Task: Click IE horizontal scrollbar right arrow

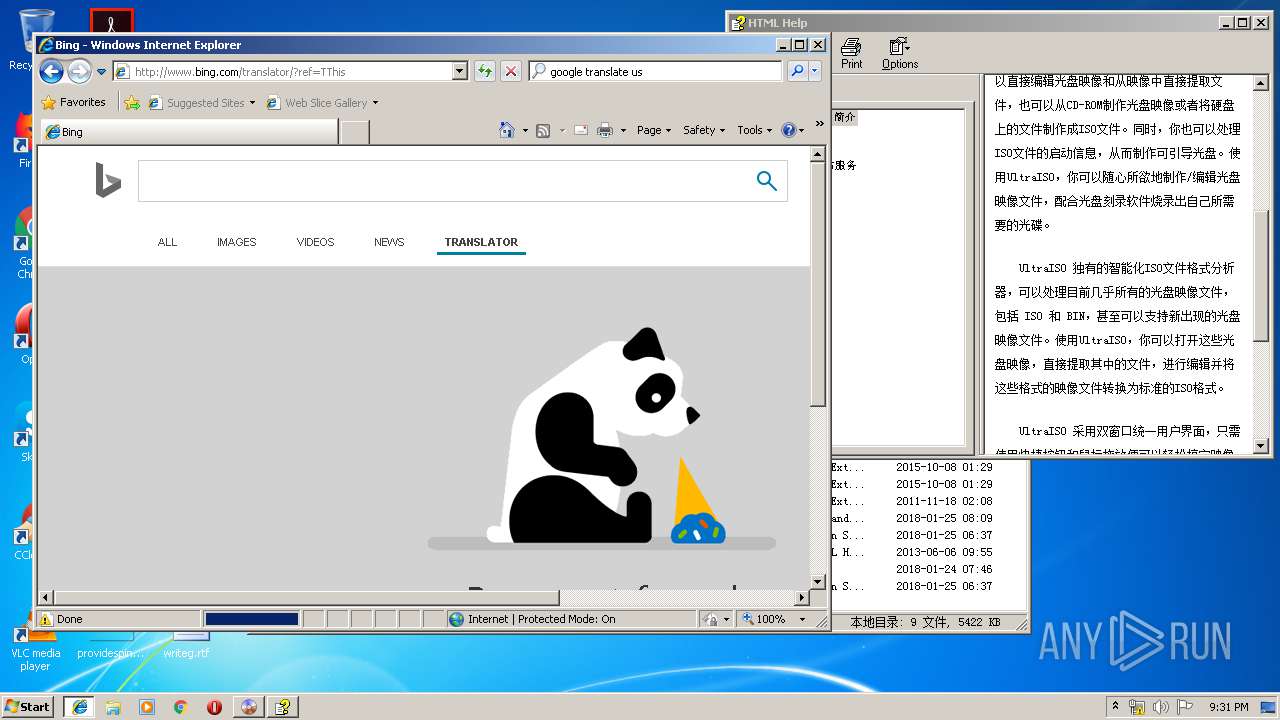Action: point(801,598)
